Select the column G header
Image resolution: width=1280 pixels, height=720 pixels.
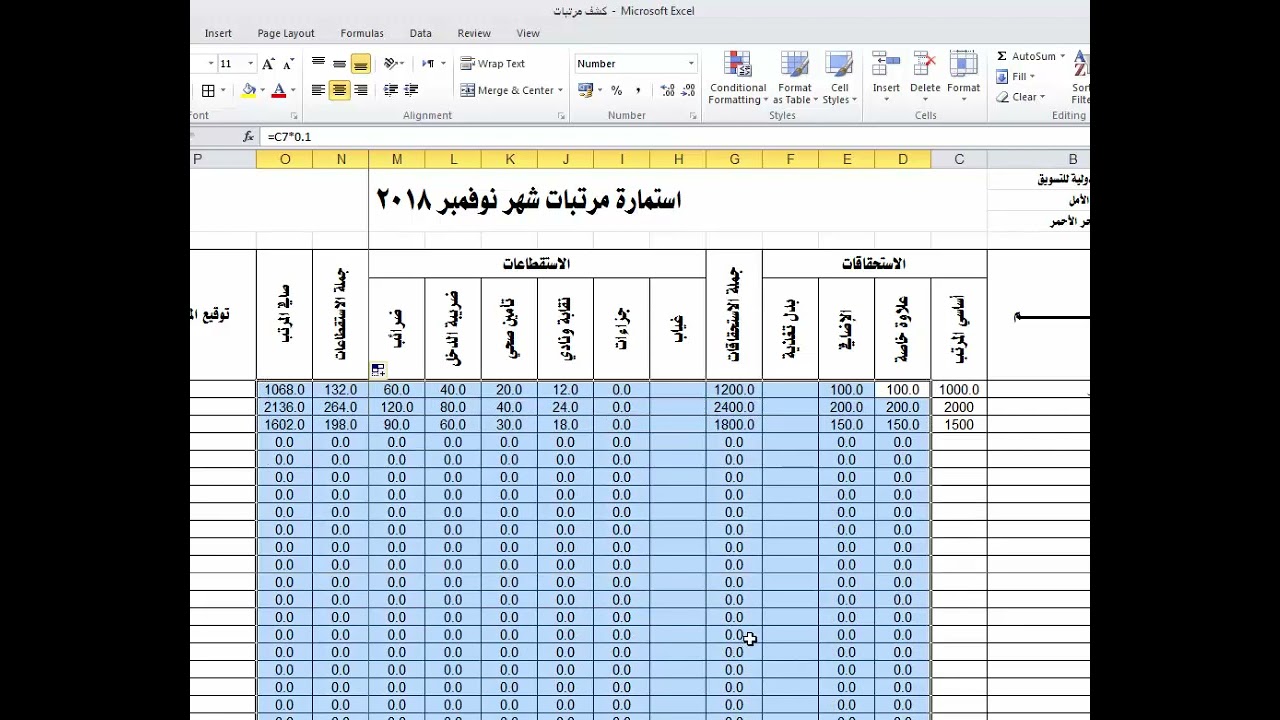(734, 159)
